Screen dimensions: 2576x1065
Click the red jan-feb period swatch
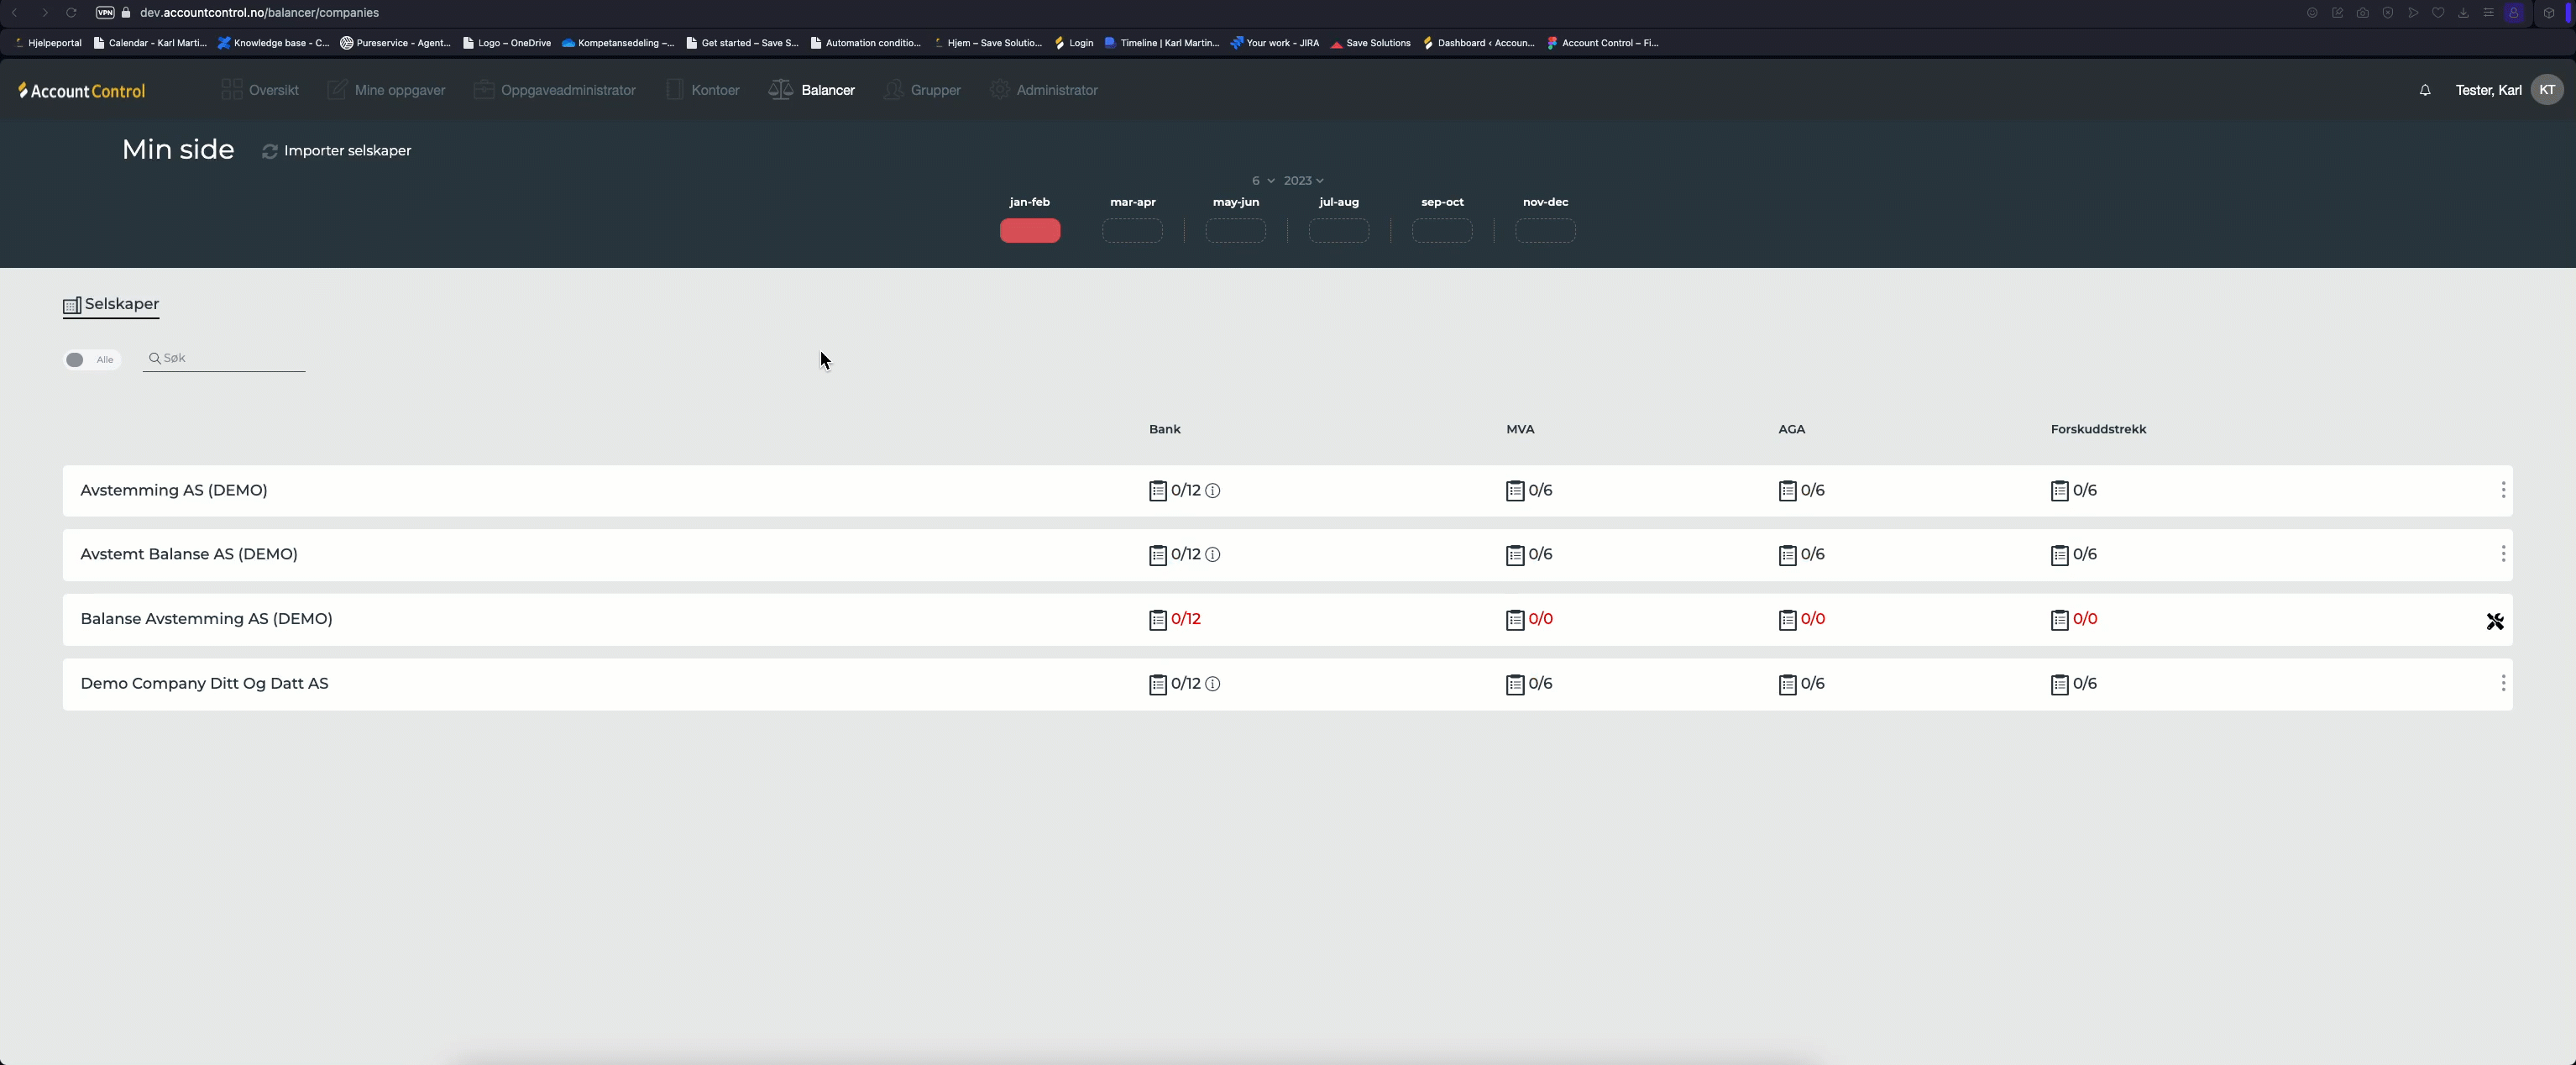[1029, 231]
